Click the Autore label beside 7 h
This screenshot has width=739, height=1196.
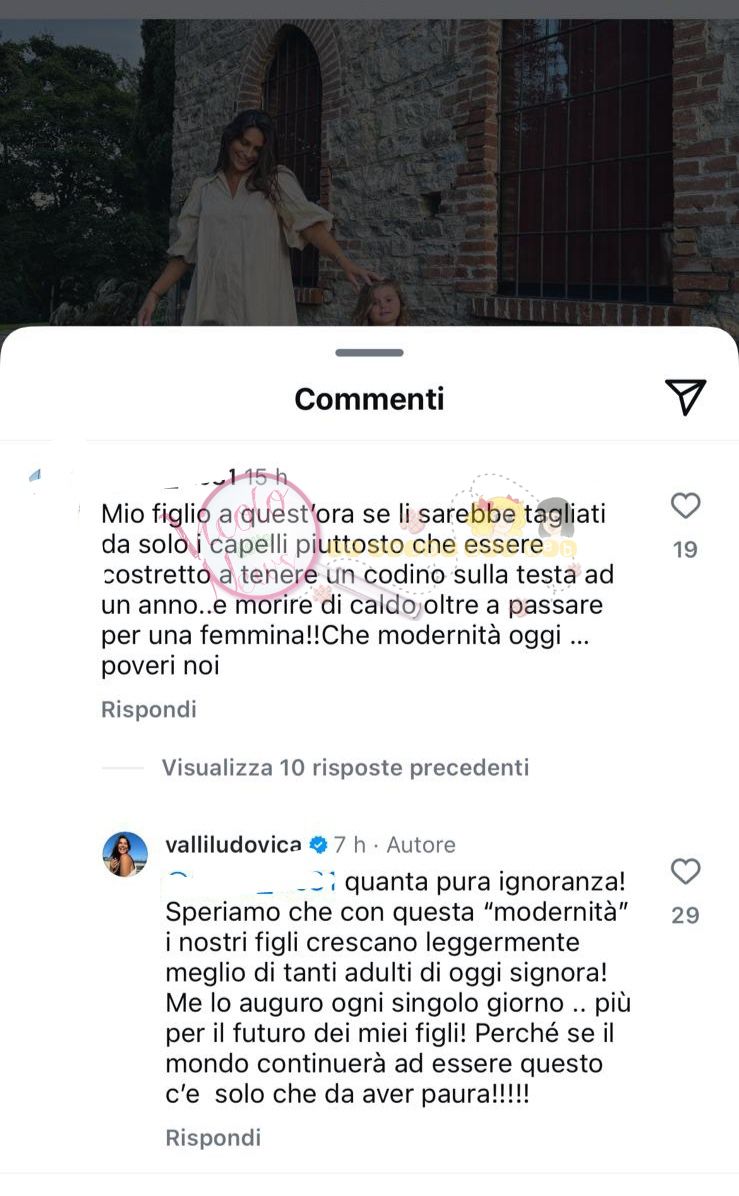pos(421,845)
